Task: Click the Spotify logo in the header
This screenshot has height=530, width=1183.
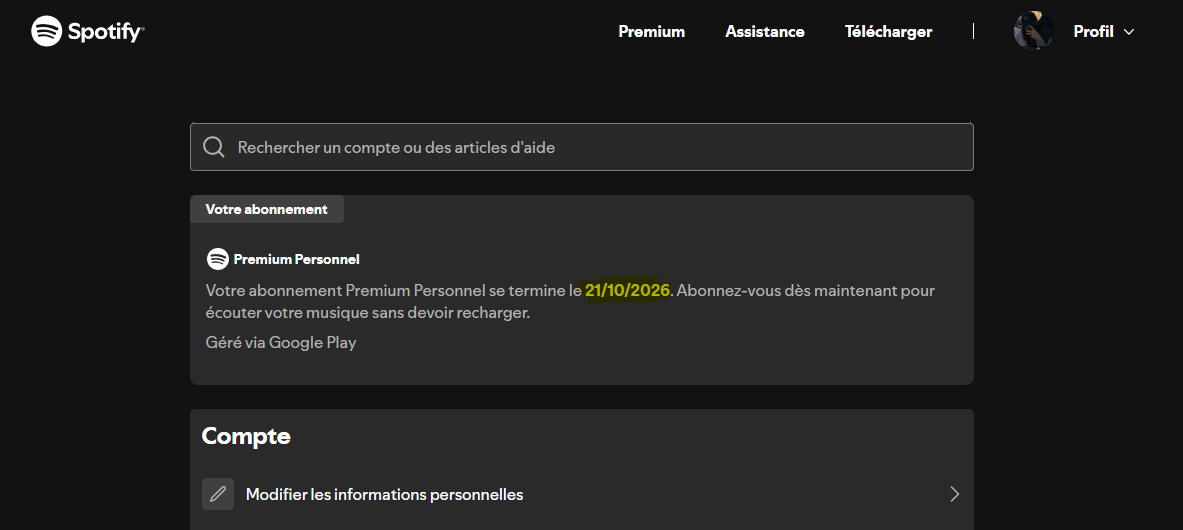Action: [x=88, y=32]
